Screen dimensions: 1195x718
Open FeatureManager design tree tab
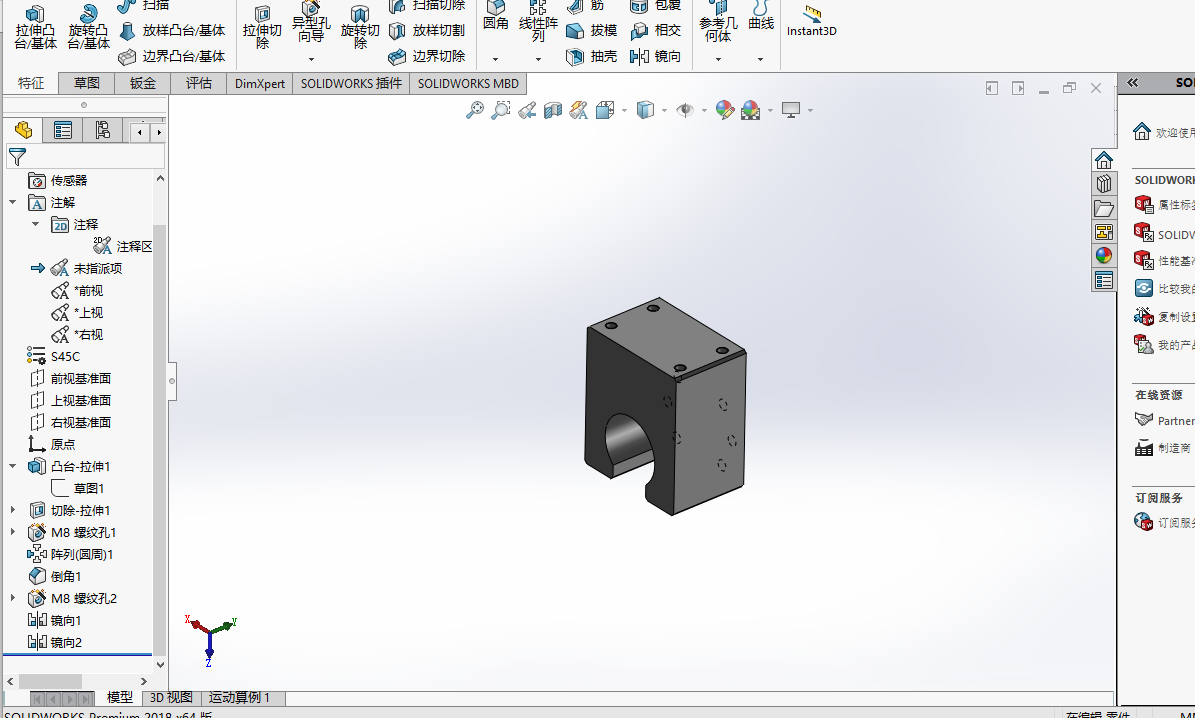pyautogui.click(x=24, y=130)
